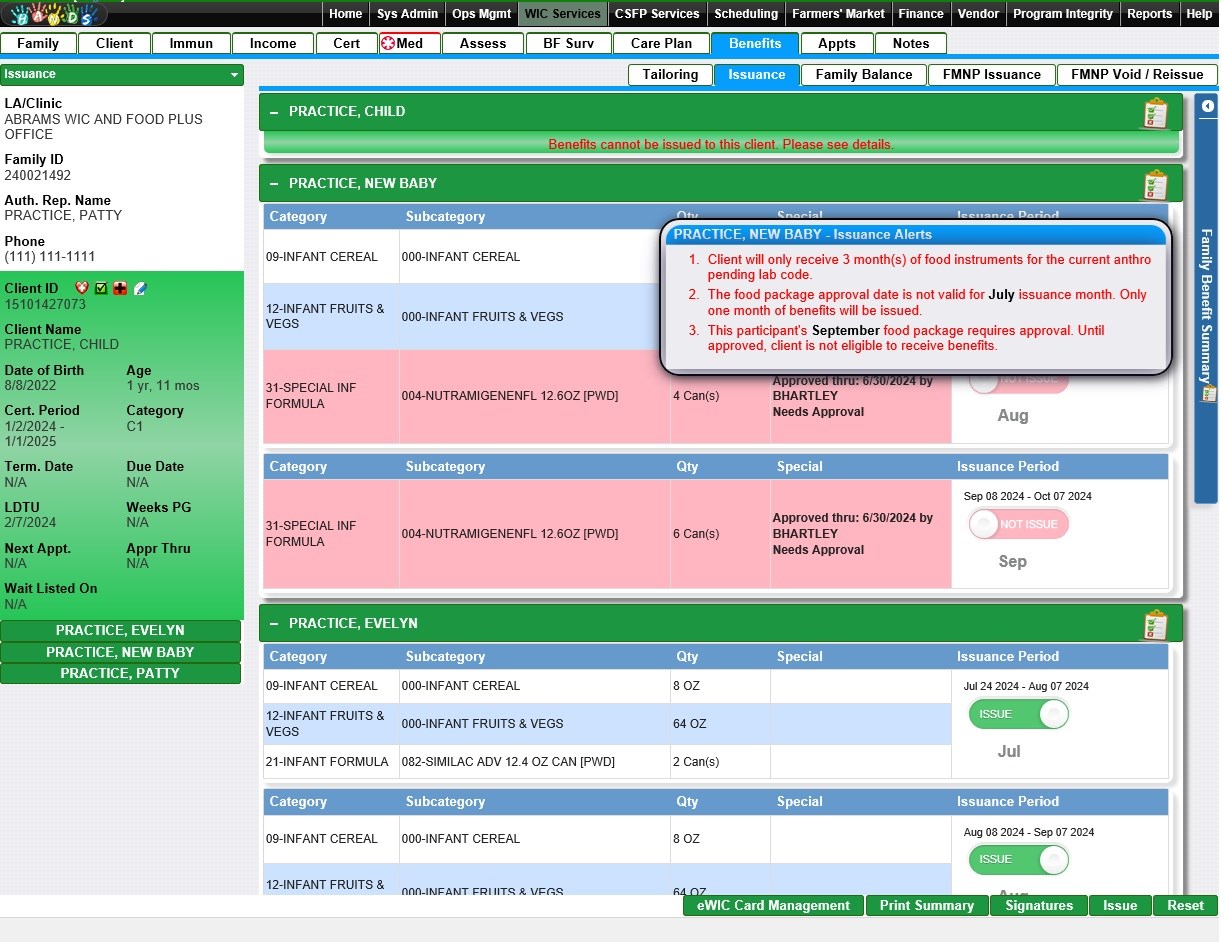Open issuance alerts clipboard for PRACTICE, EVELYN
This screenshot has height=942, width=1221.
[x=1155, y=625]
